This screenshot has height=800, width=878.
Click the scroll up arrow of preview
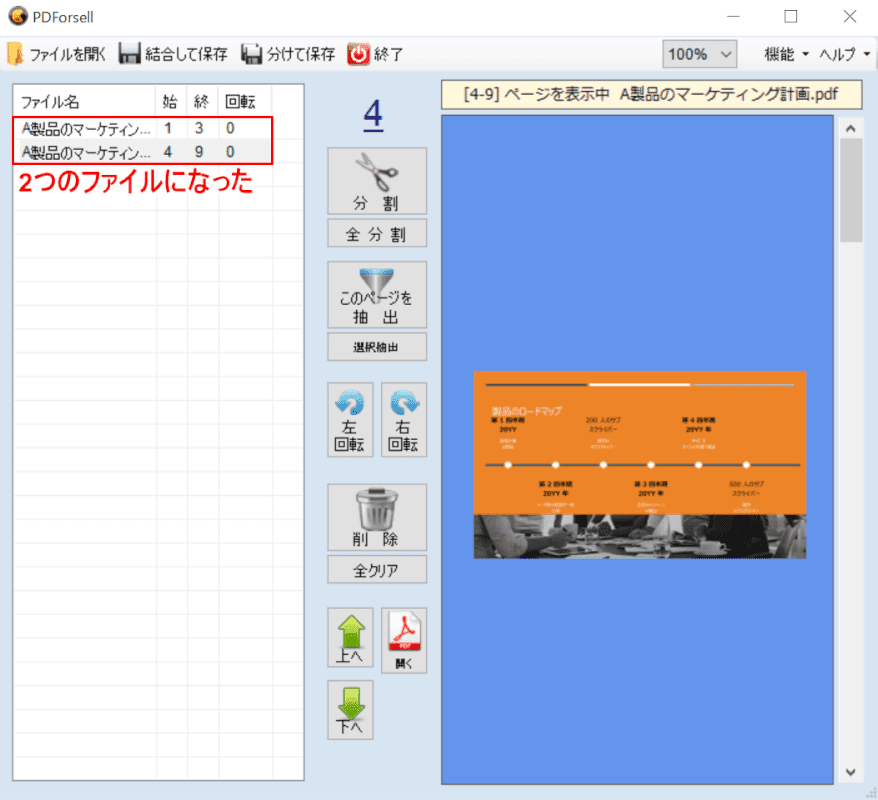coord(851,129)
